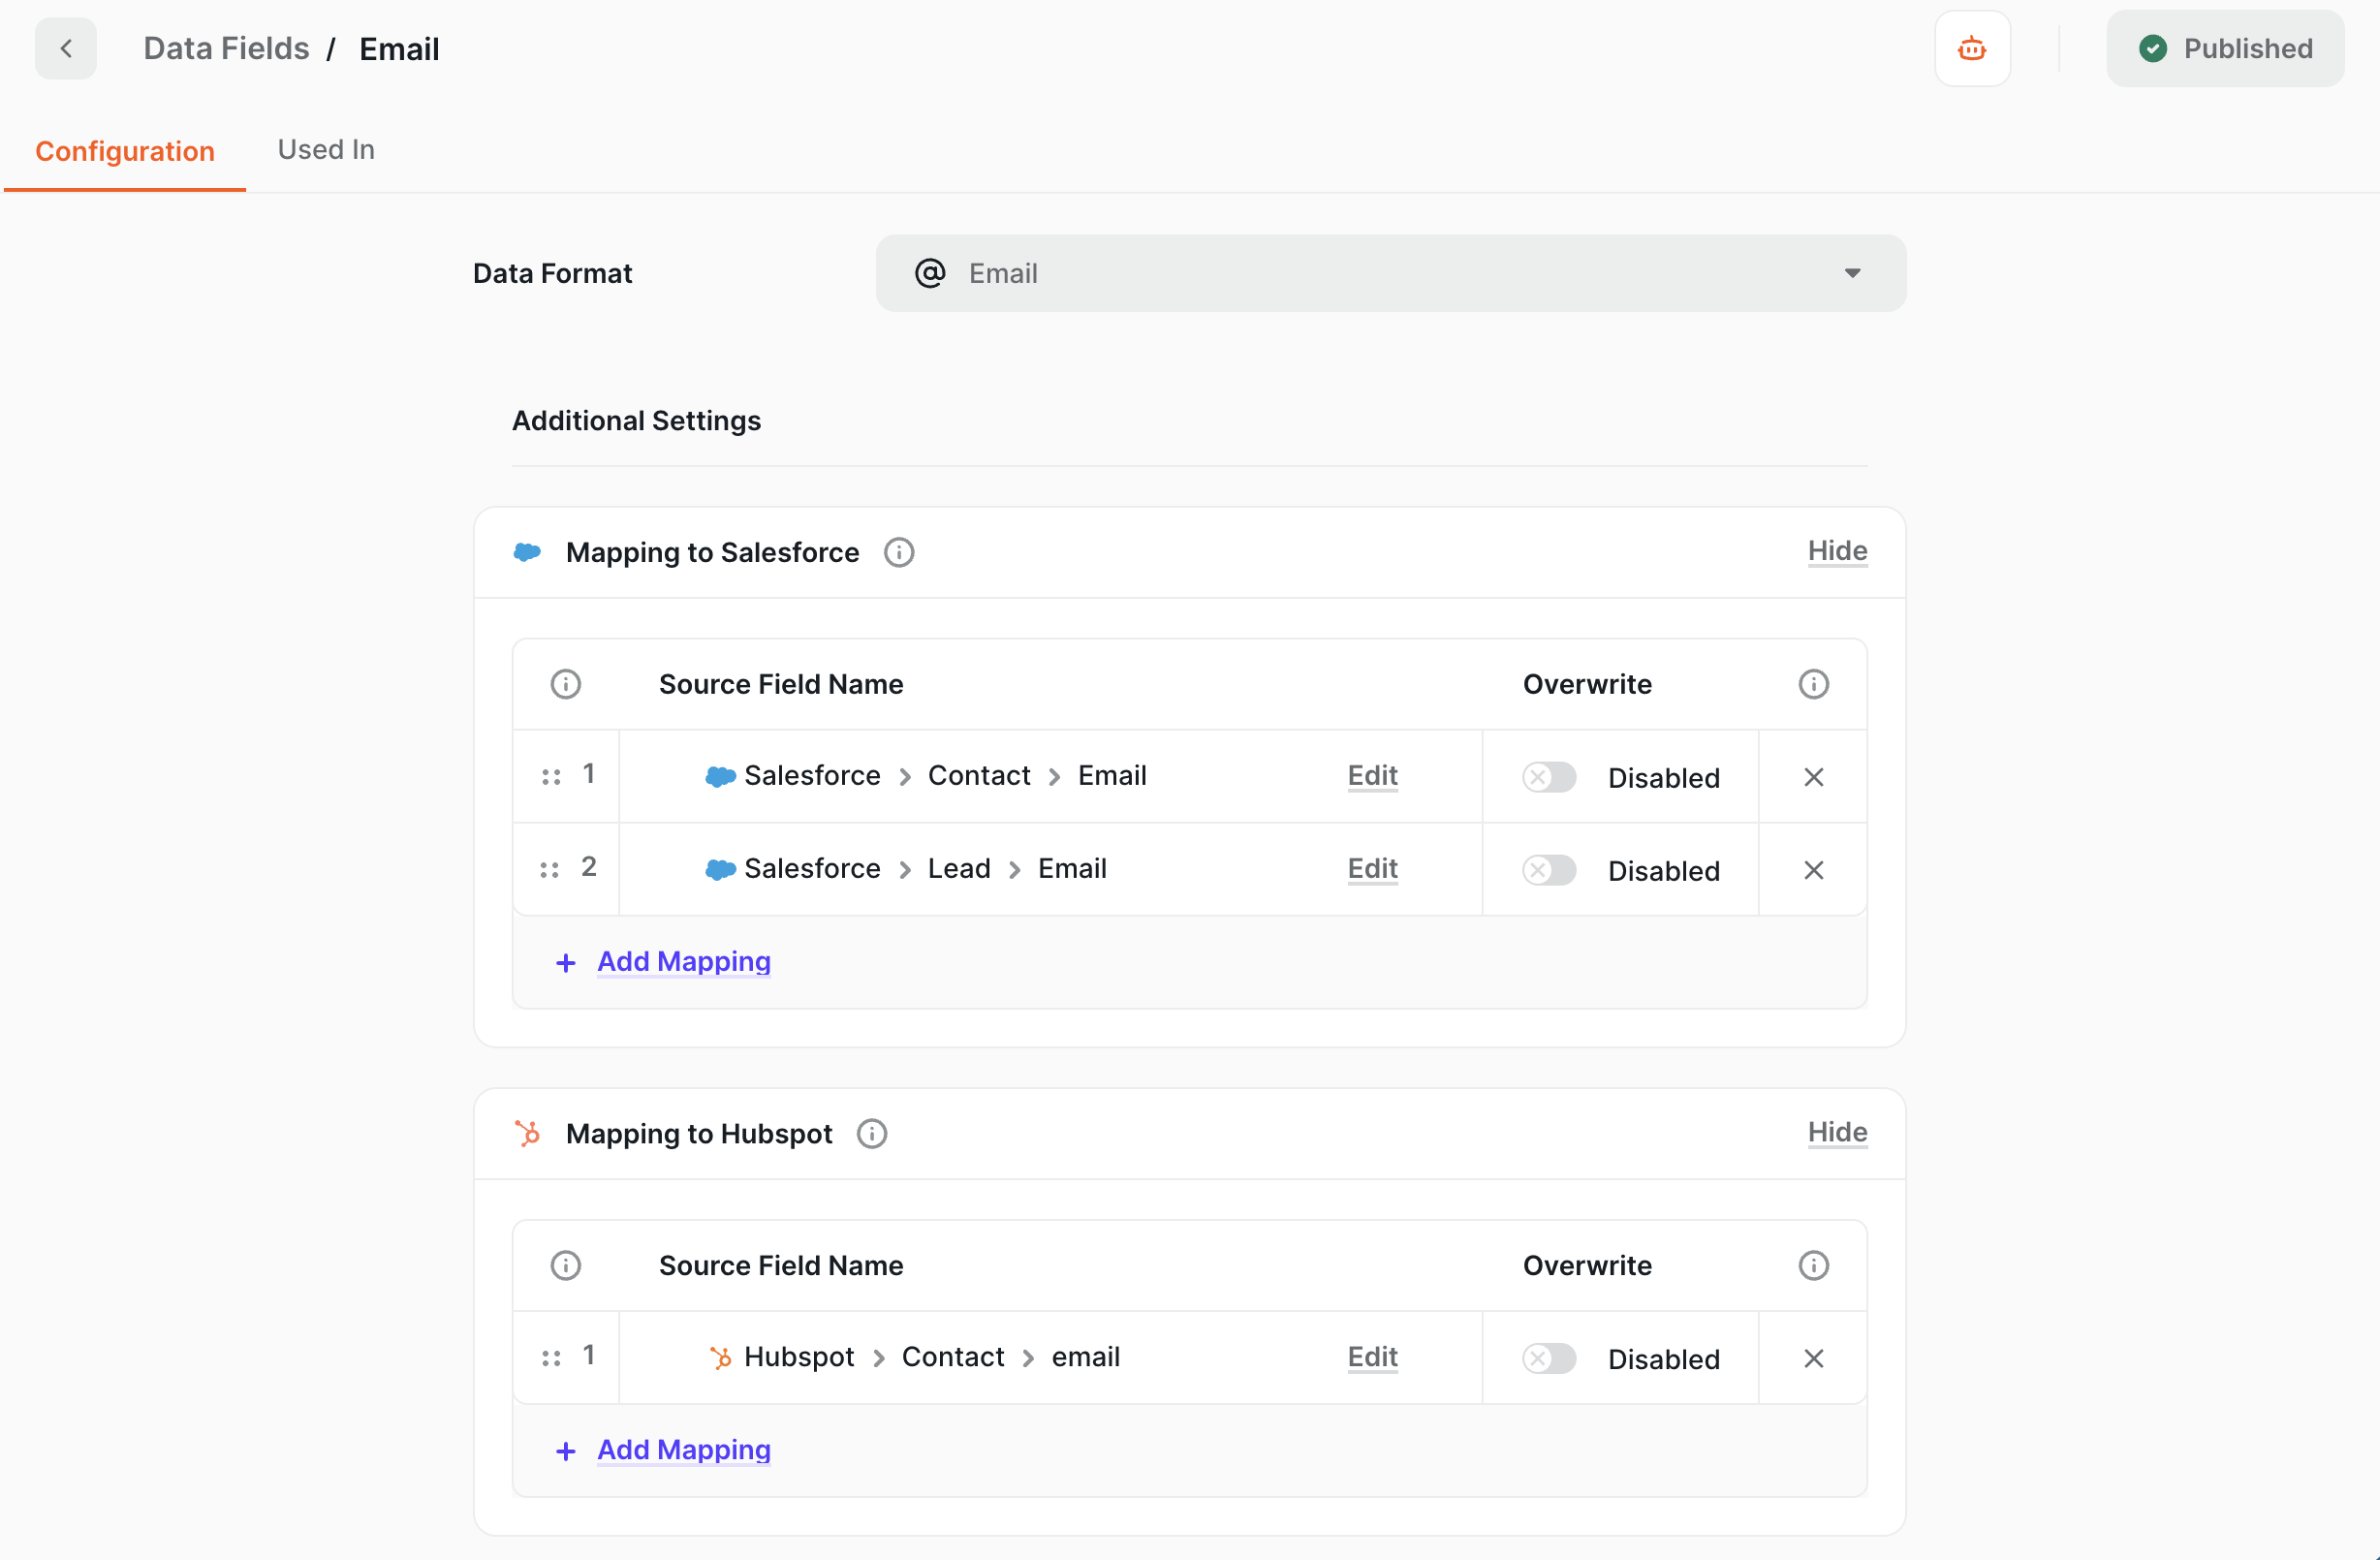Edit the Hubspot Contact email mapping
Screen dimensions: 2380x1560
point(1372,1357)
